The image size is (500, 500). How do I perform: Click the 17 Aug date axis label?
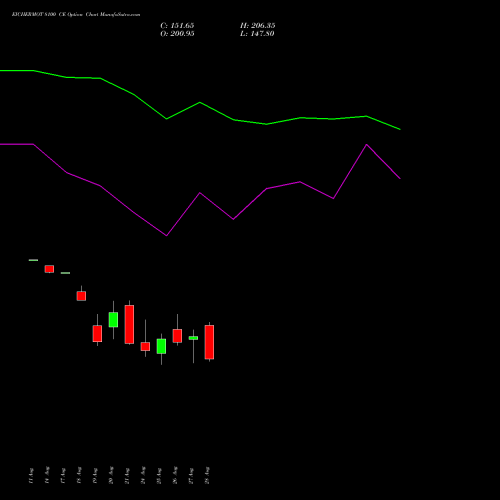coord(63,475)
